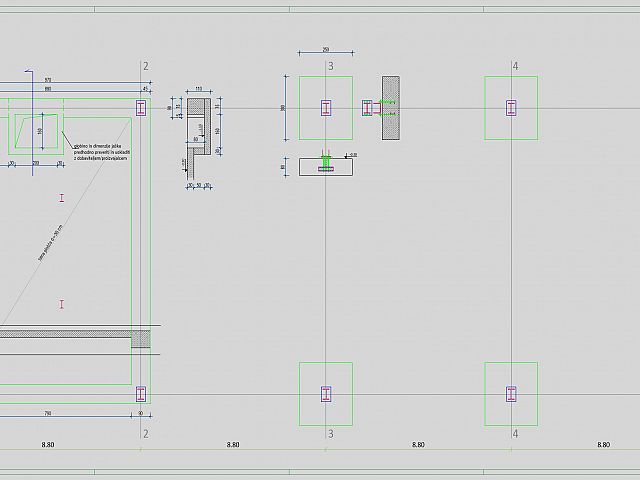Select the I-column in bottom footing on axis 3
The image size is (640, 480).
[326, 394]
